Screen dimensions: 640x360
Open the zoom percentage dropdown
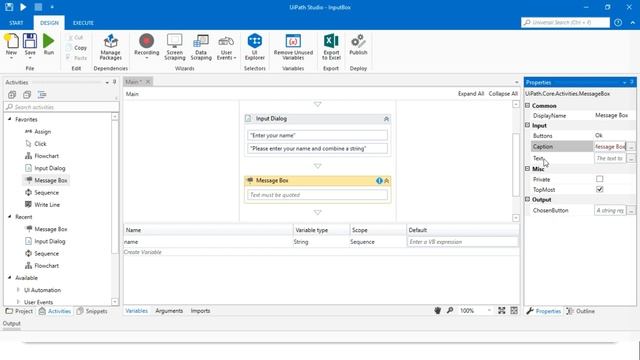(x=489, y=311)
